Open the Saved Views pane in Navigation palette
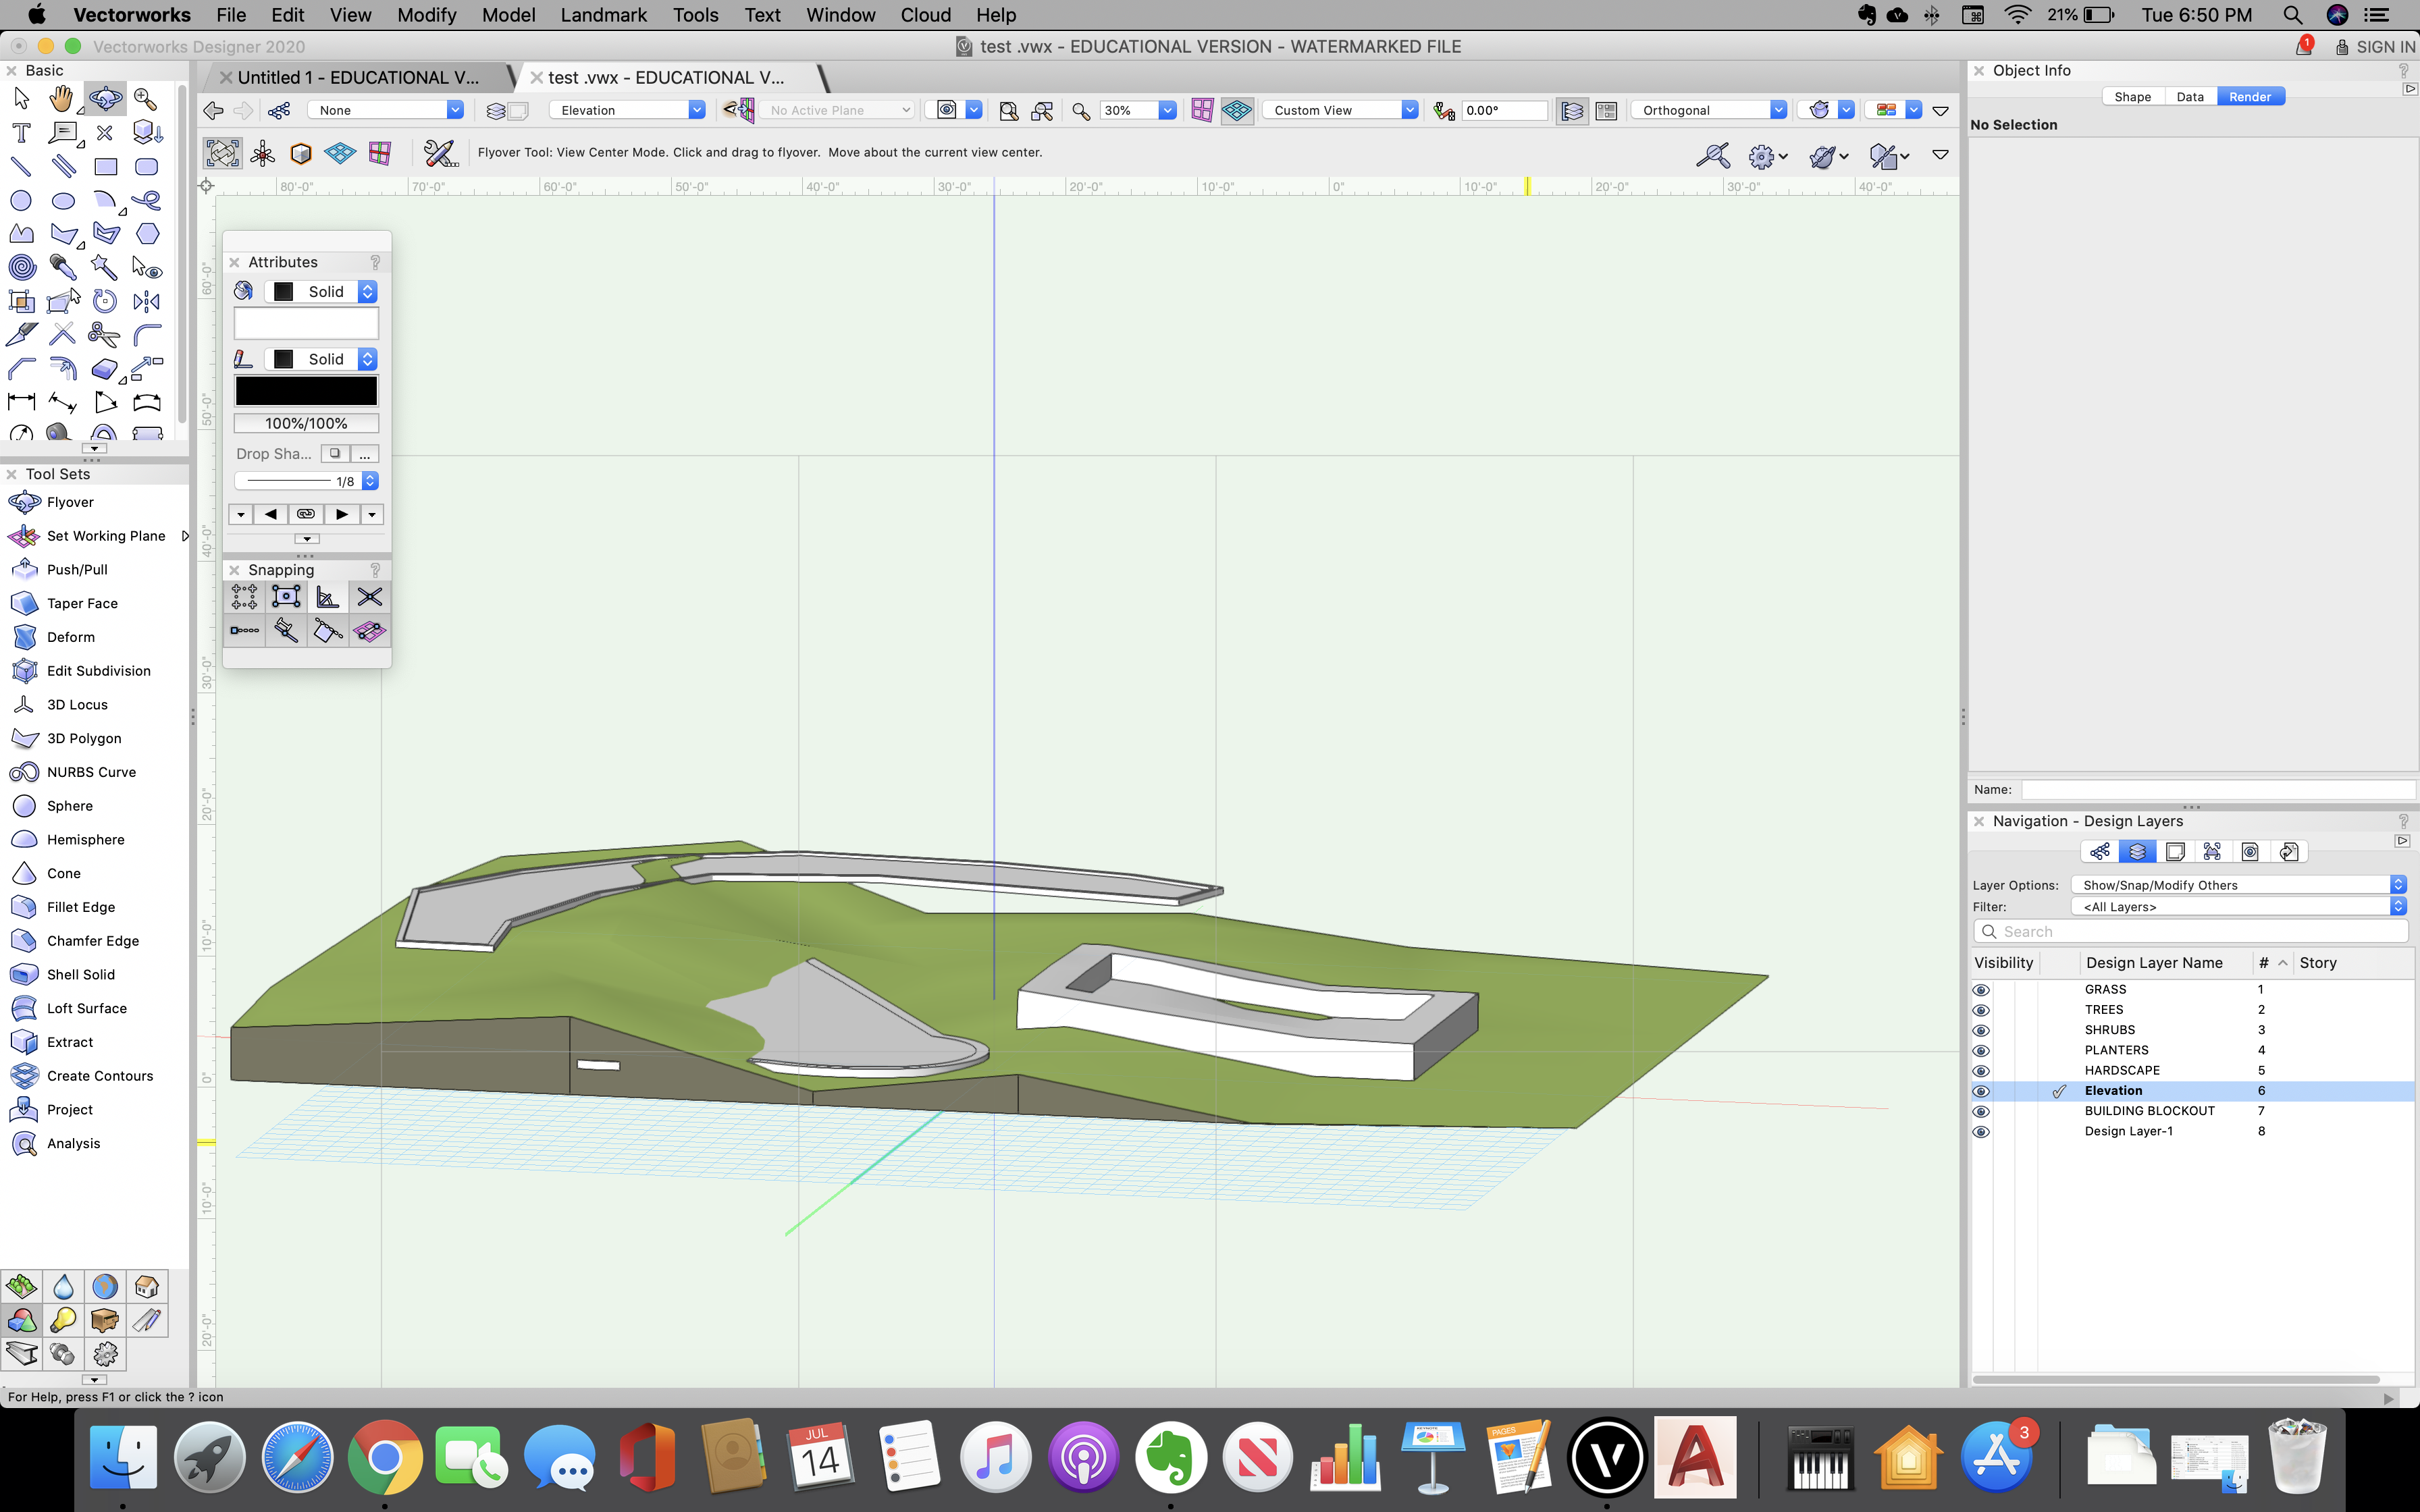 click(x=2250, y=851)
